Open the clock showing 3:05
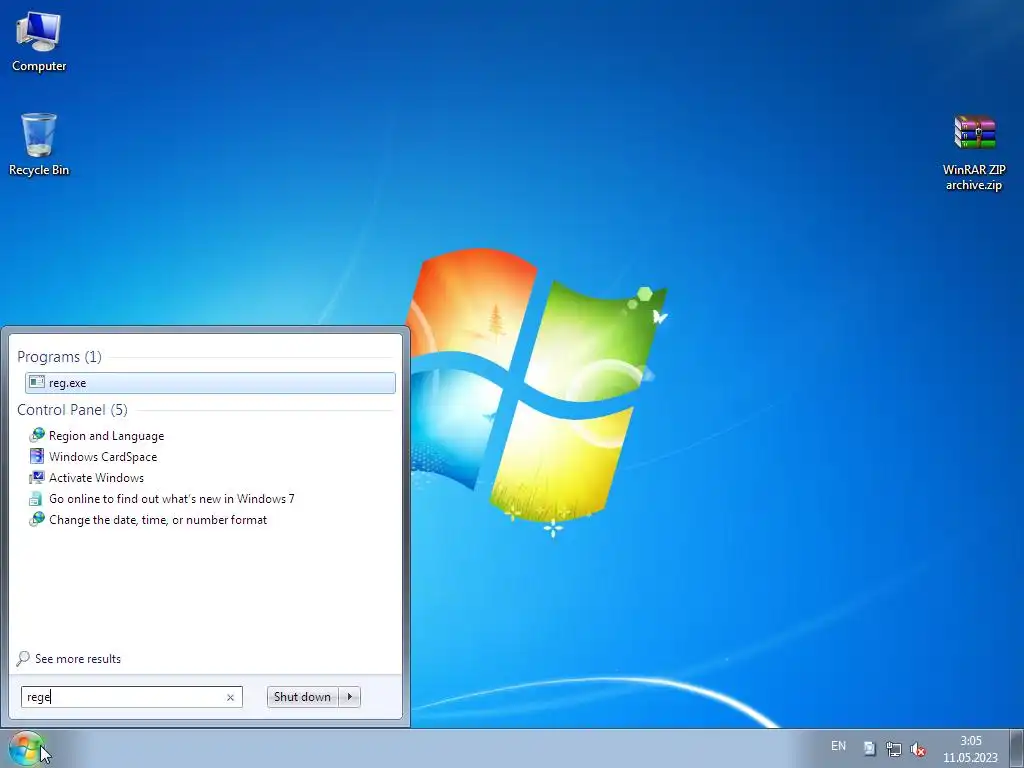 coord(970,749)
